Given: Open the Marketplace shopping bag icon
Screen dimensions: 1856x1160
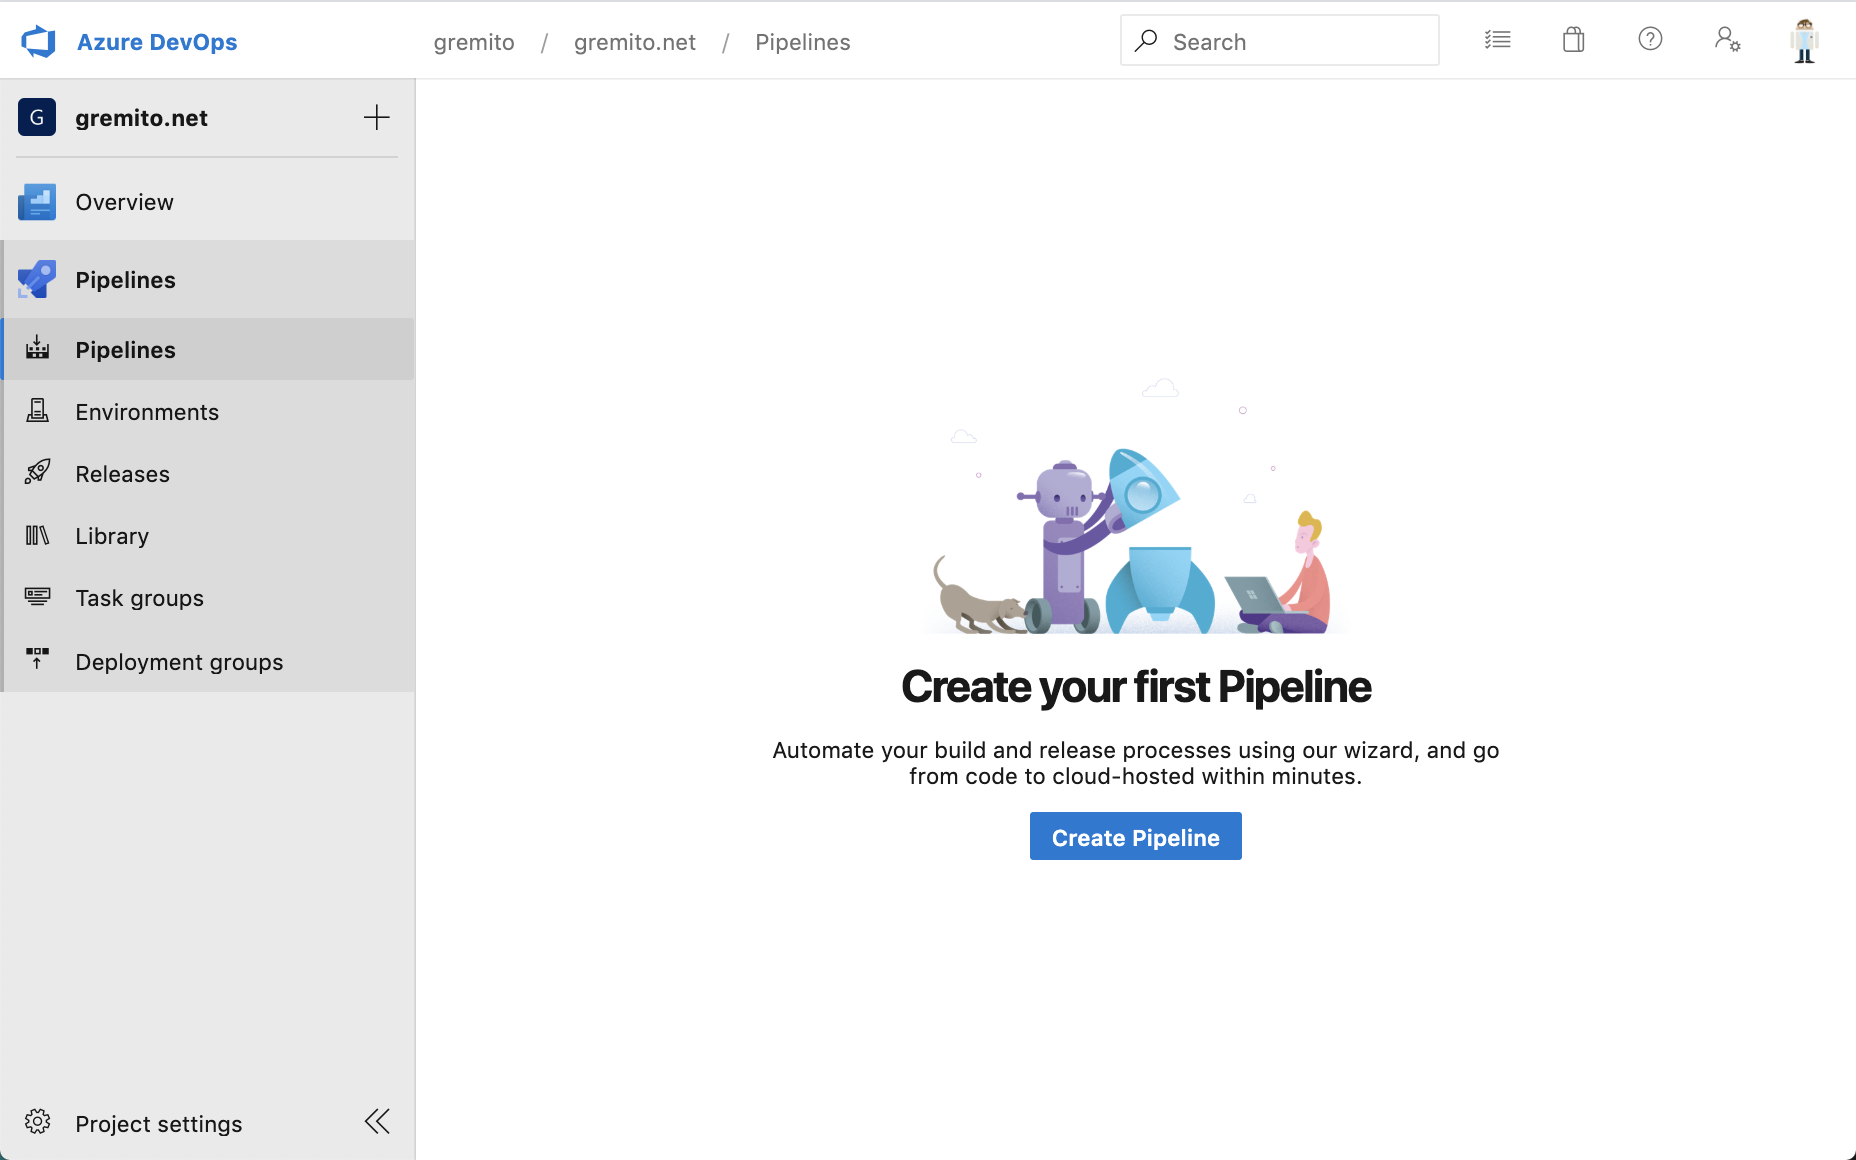Looking at the screenshot, I should coord(1574,40).
